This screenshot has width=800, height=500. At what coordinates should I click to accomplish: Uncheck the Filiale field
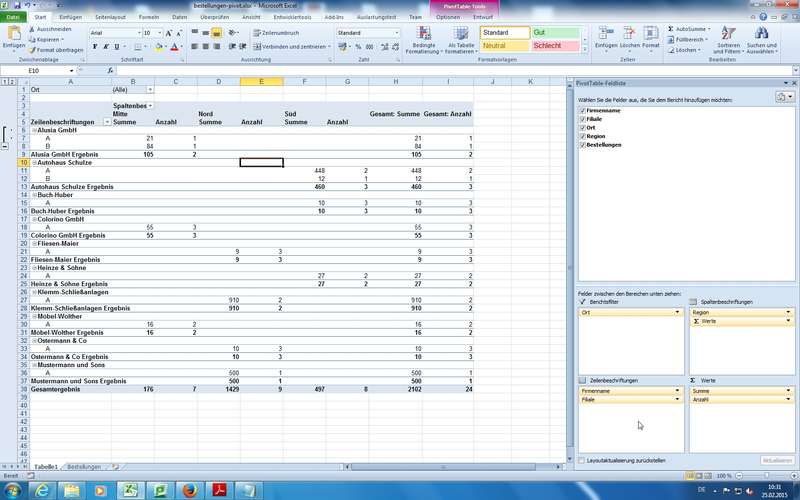pyautogui.click(x=582, y=119)
